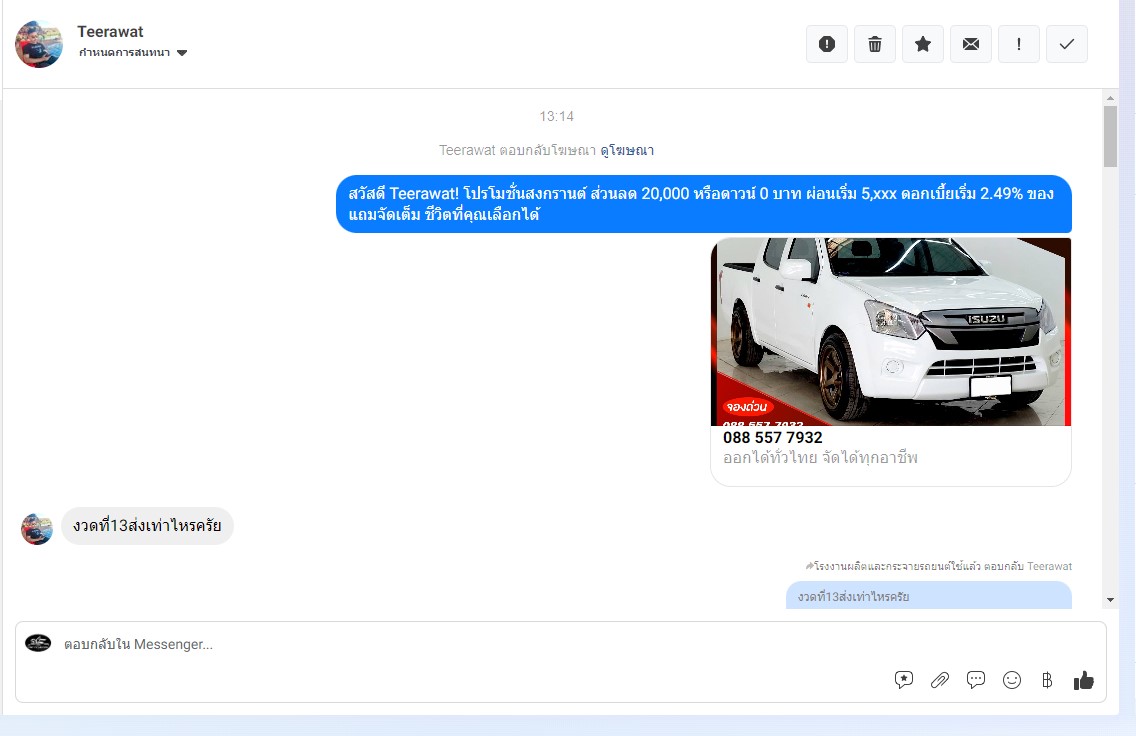Open Teerawat's profile picture in the header
The width and height of the screenshot is (1136, 736).
[39, 44]
